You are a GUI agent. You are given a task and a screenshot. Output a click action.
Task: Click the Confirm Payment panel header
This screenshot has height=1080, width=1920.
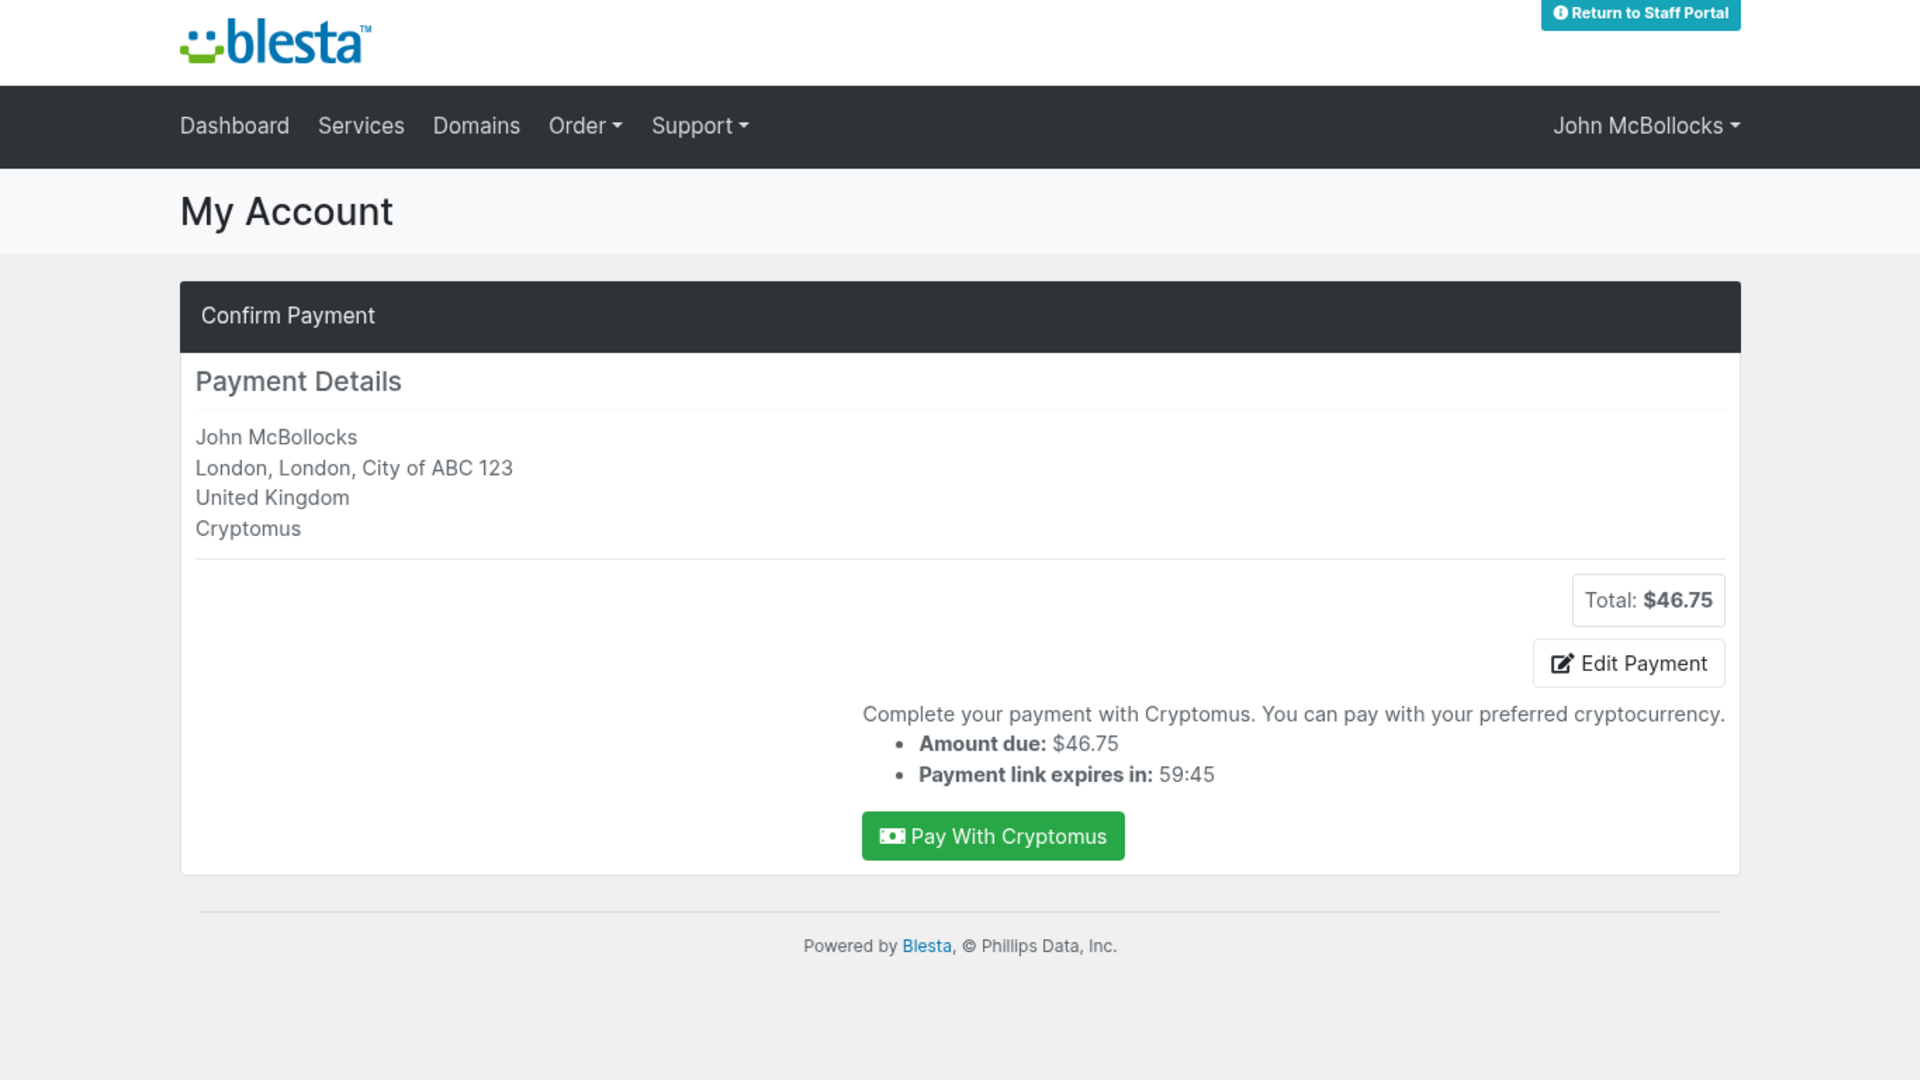pos(960,316)
